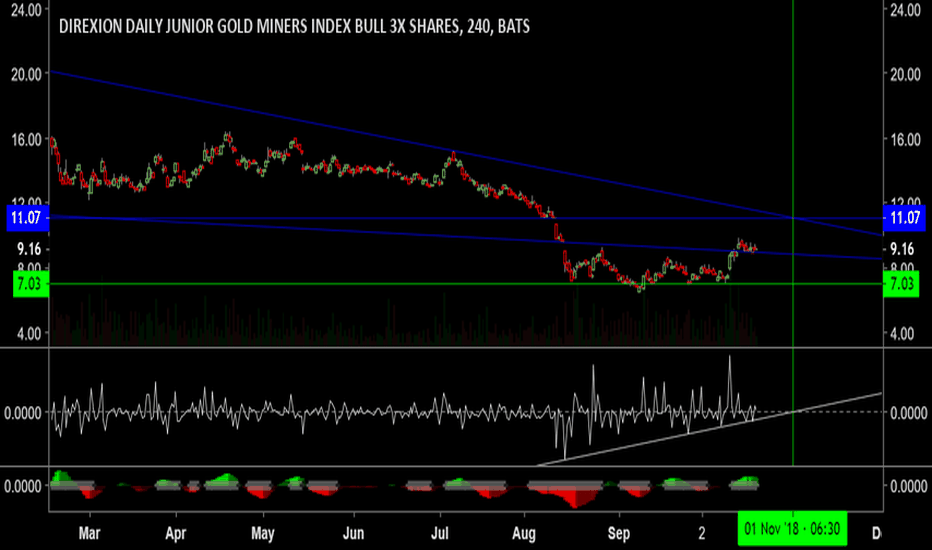The height and width of the screenshot is (550, 932).
Task: Select the green 01 Nov '18 06:30 date label
Action: (792, 529)
